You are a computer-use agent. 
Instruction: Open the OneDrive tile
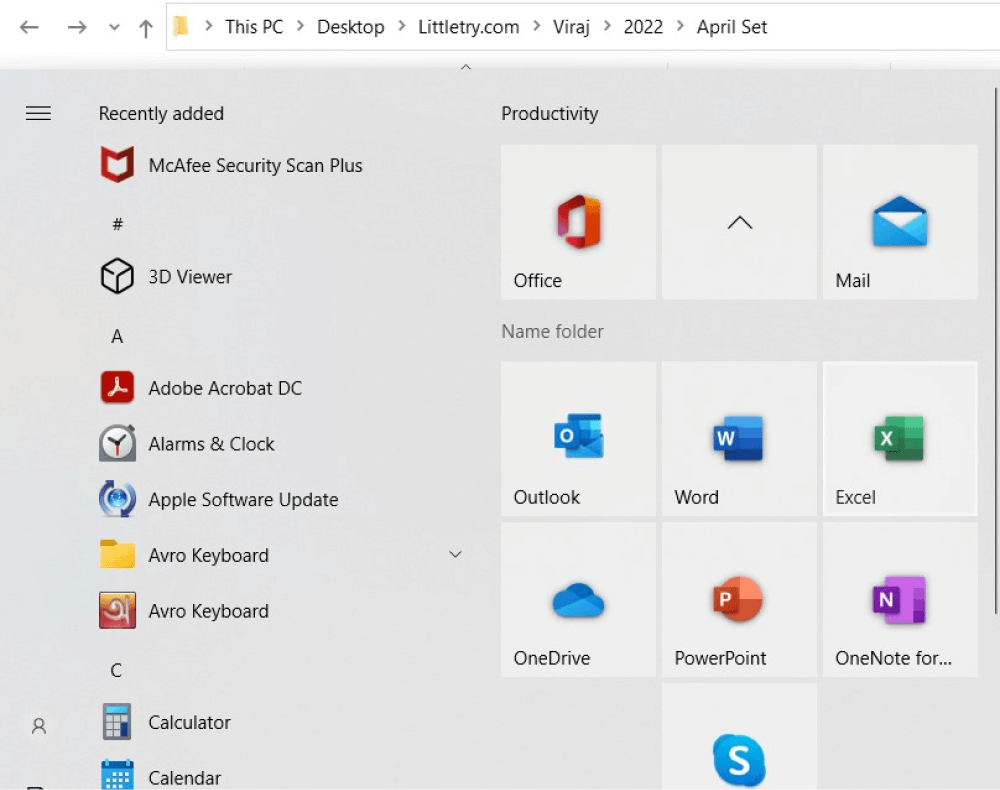(578, 599)
